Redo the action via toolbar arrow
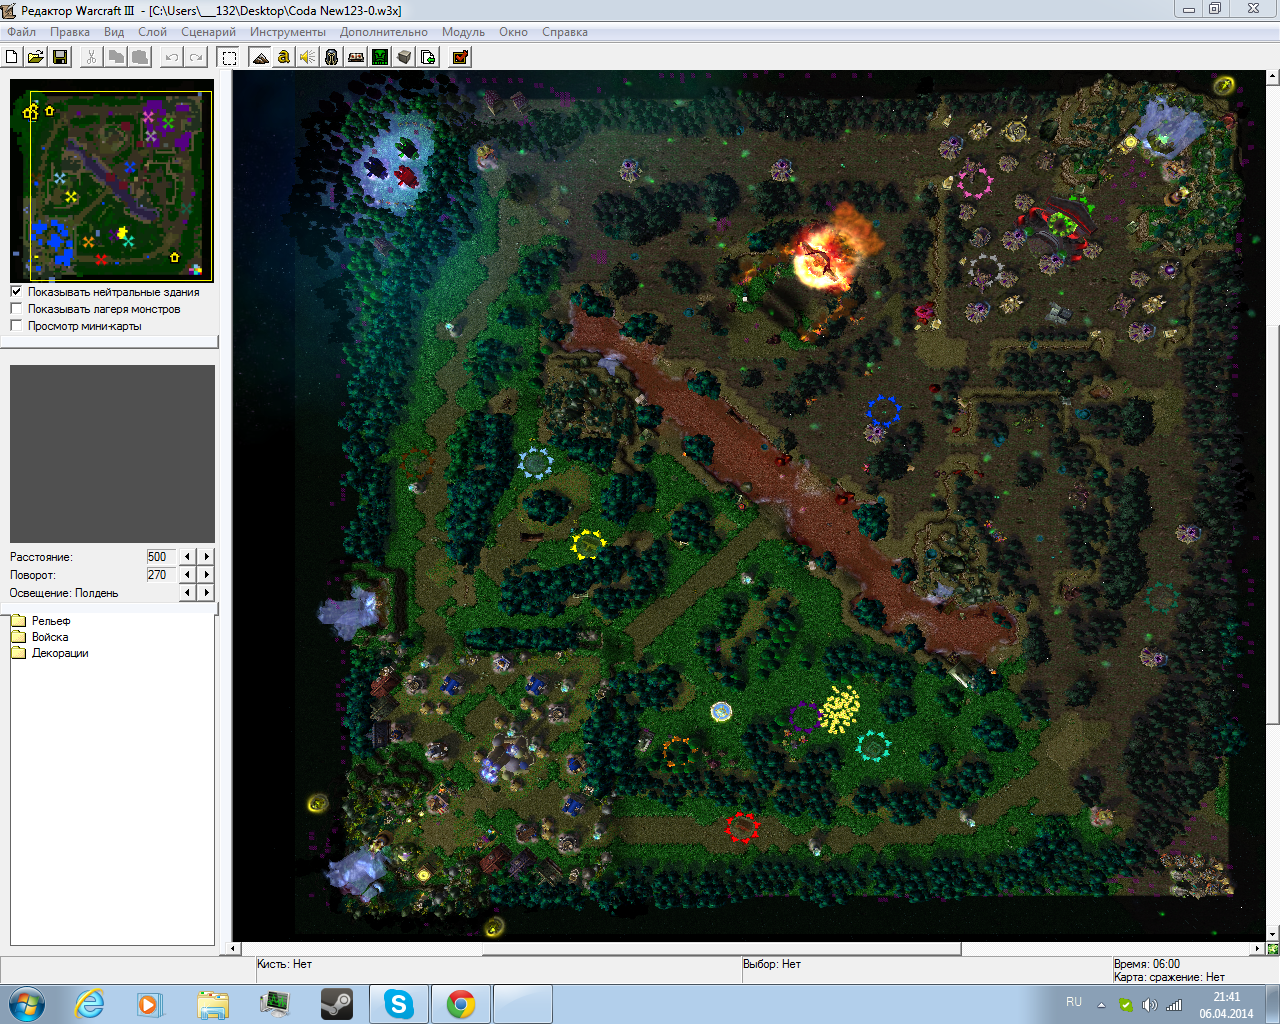Viewport: 1280px width, 1024px height. 196,57
